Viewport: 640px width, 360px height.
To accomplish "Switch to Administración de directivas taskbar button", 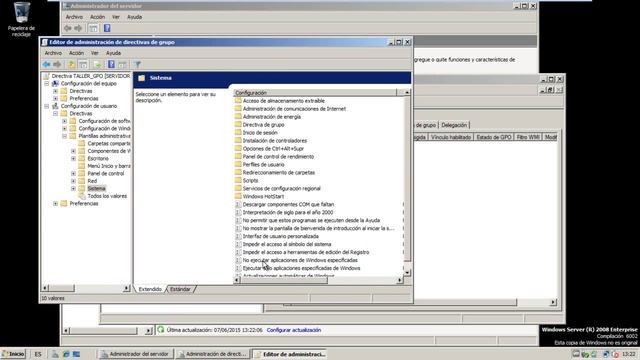I will click(x=213, y=354).
